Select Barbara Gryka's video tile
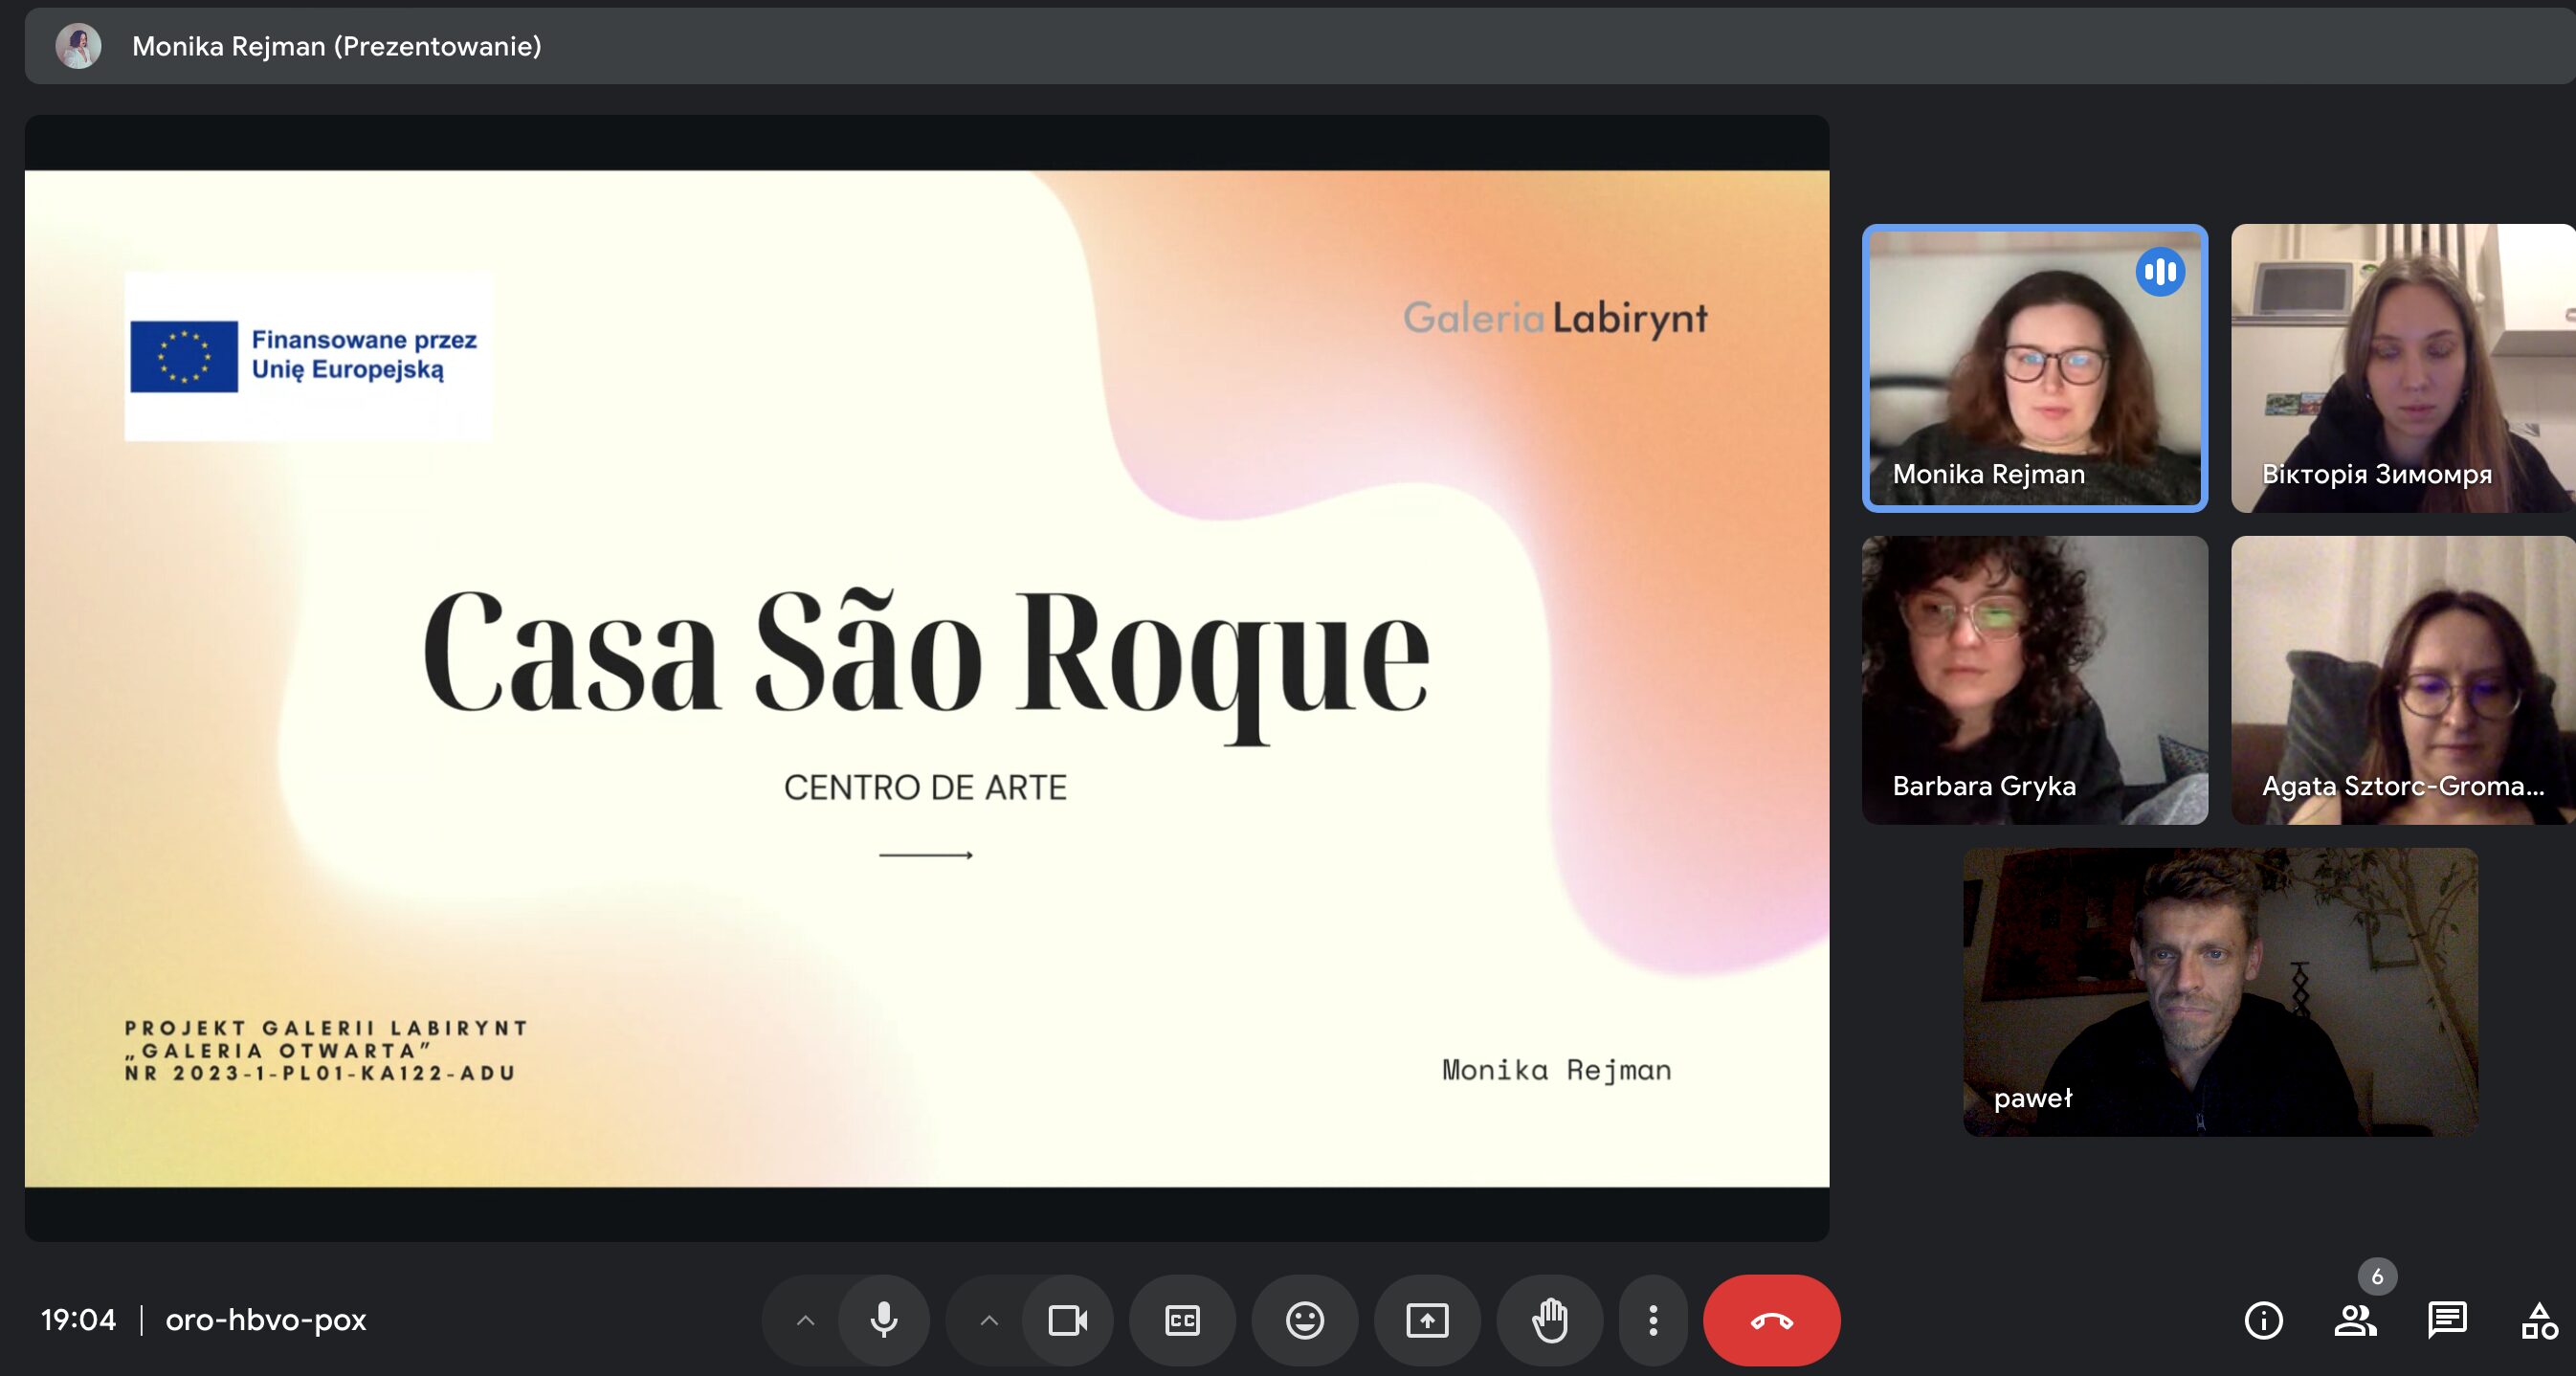The width and height of the screenshot is (2576, 1376). [2034, 680]
